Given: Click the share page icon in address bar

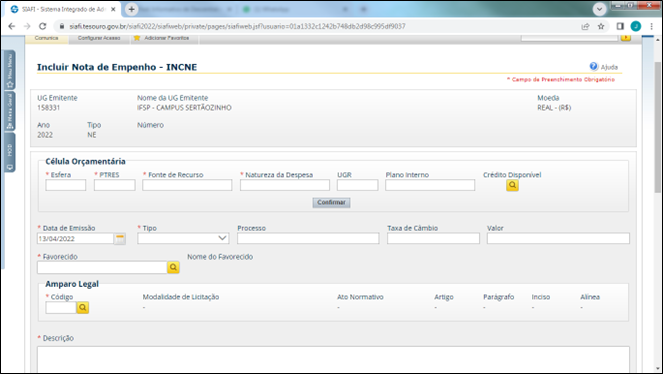Looking at the screenshot, I should pyautogui.click(x=585, y=26).
